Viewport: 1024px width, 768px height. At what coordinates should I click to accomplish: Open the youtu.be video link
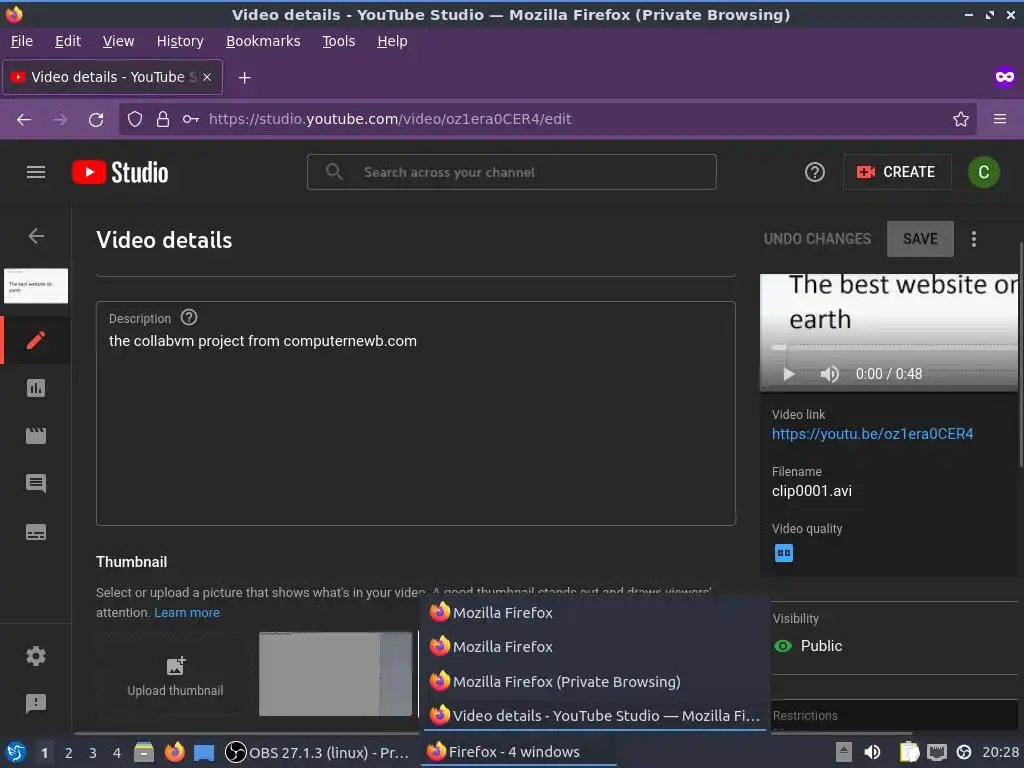pos(872,434)
